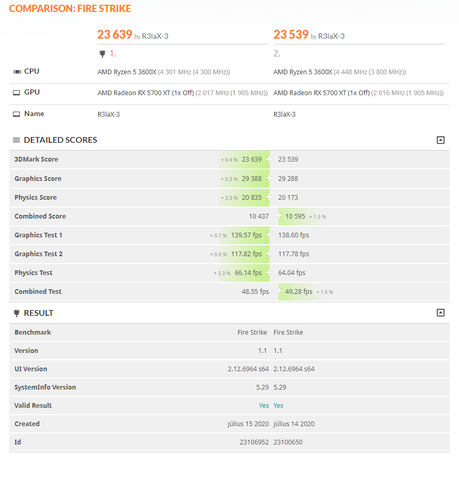Click second CPU entry with 4 448 MHz
The image size is (459, 480).
(x=340, y=72)
